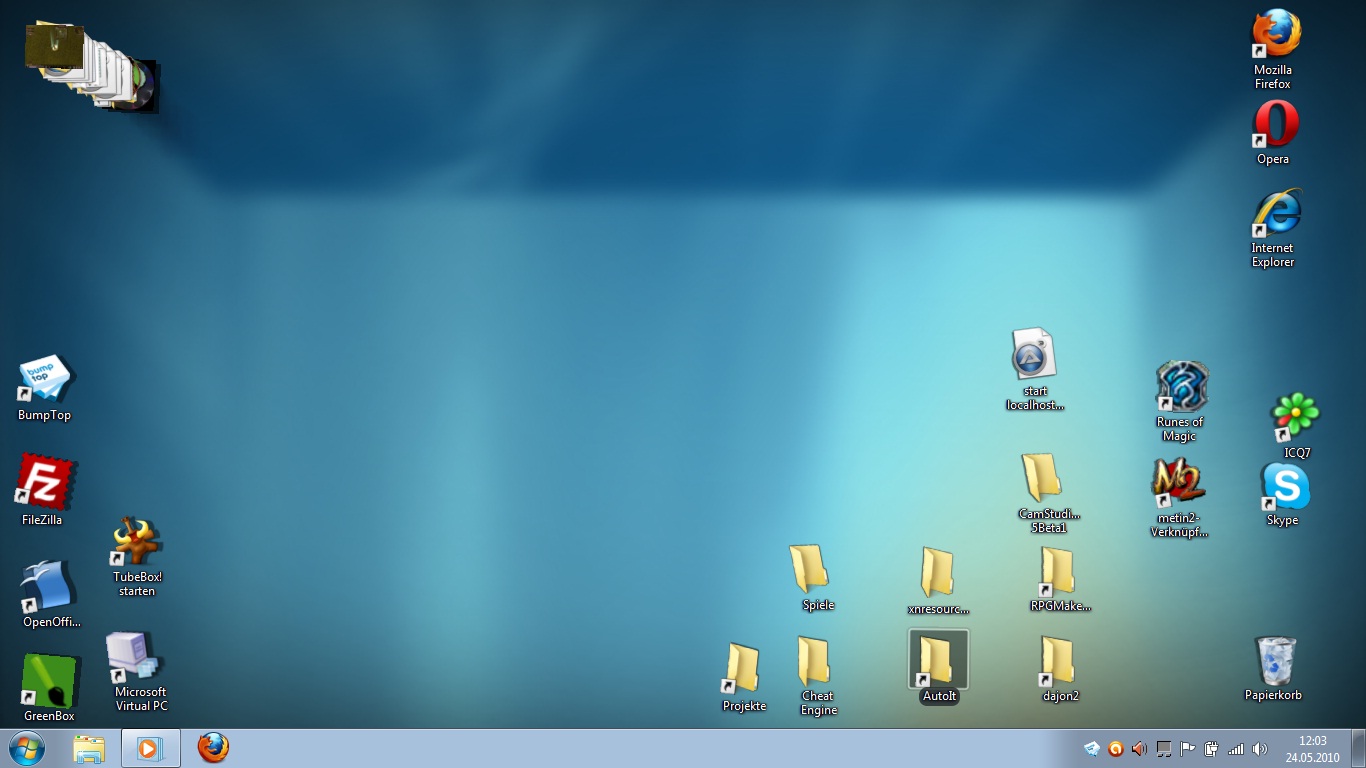The width and height of the screenshot is (1366, 768).
Task: Click the GreenBox desktop shortcut
Action: point(49,680)
